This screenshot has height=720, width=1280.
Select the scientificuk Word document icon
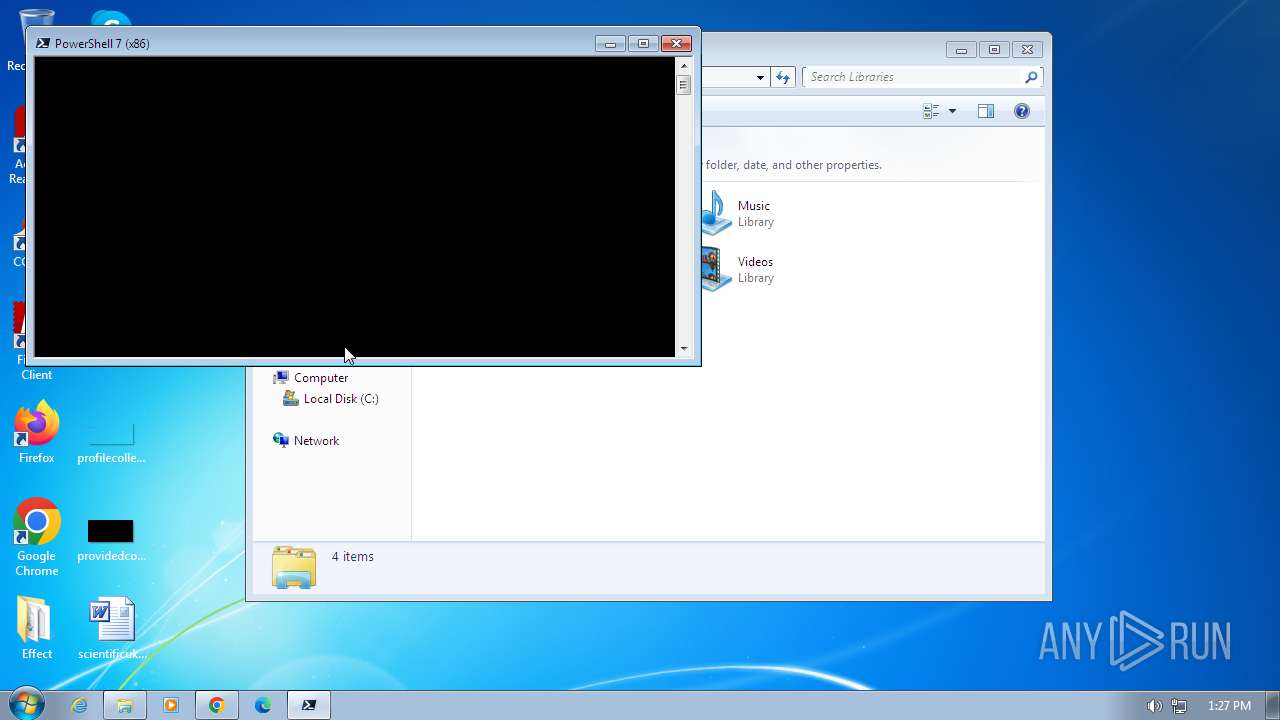pyautogui.click(x=111, y=629)
